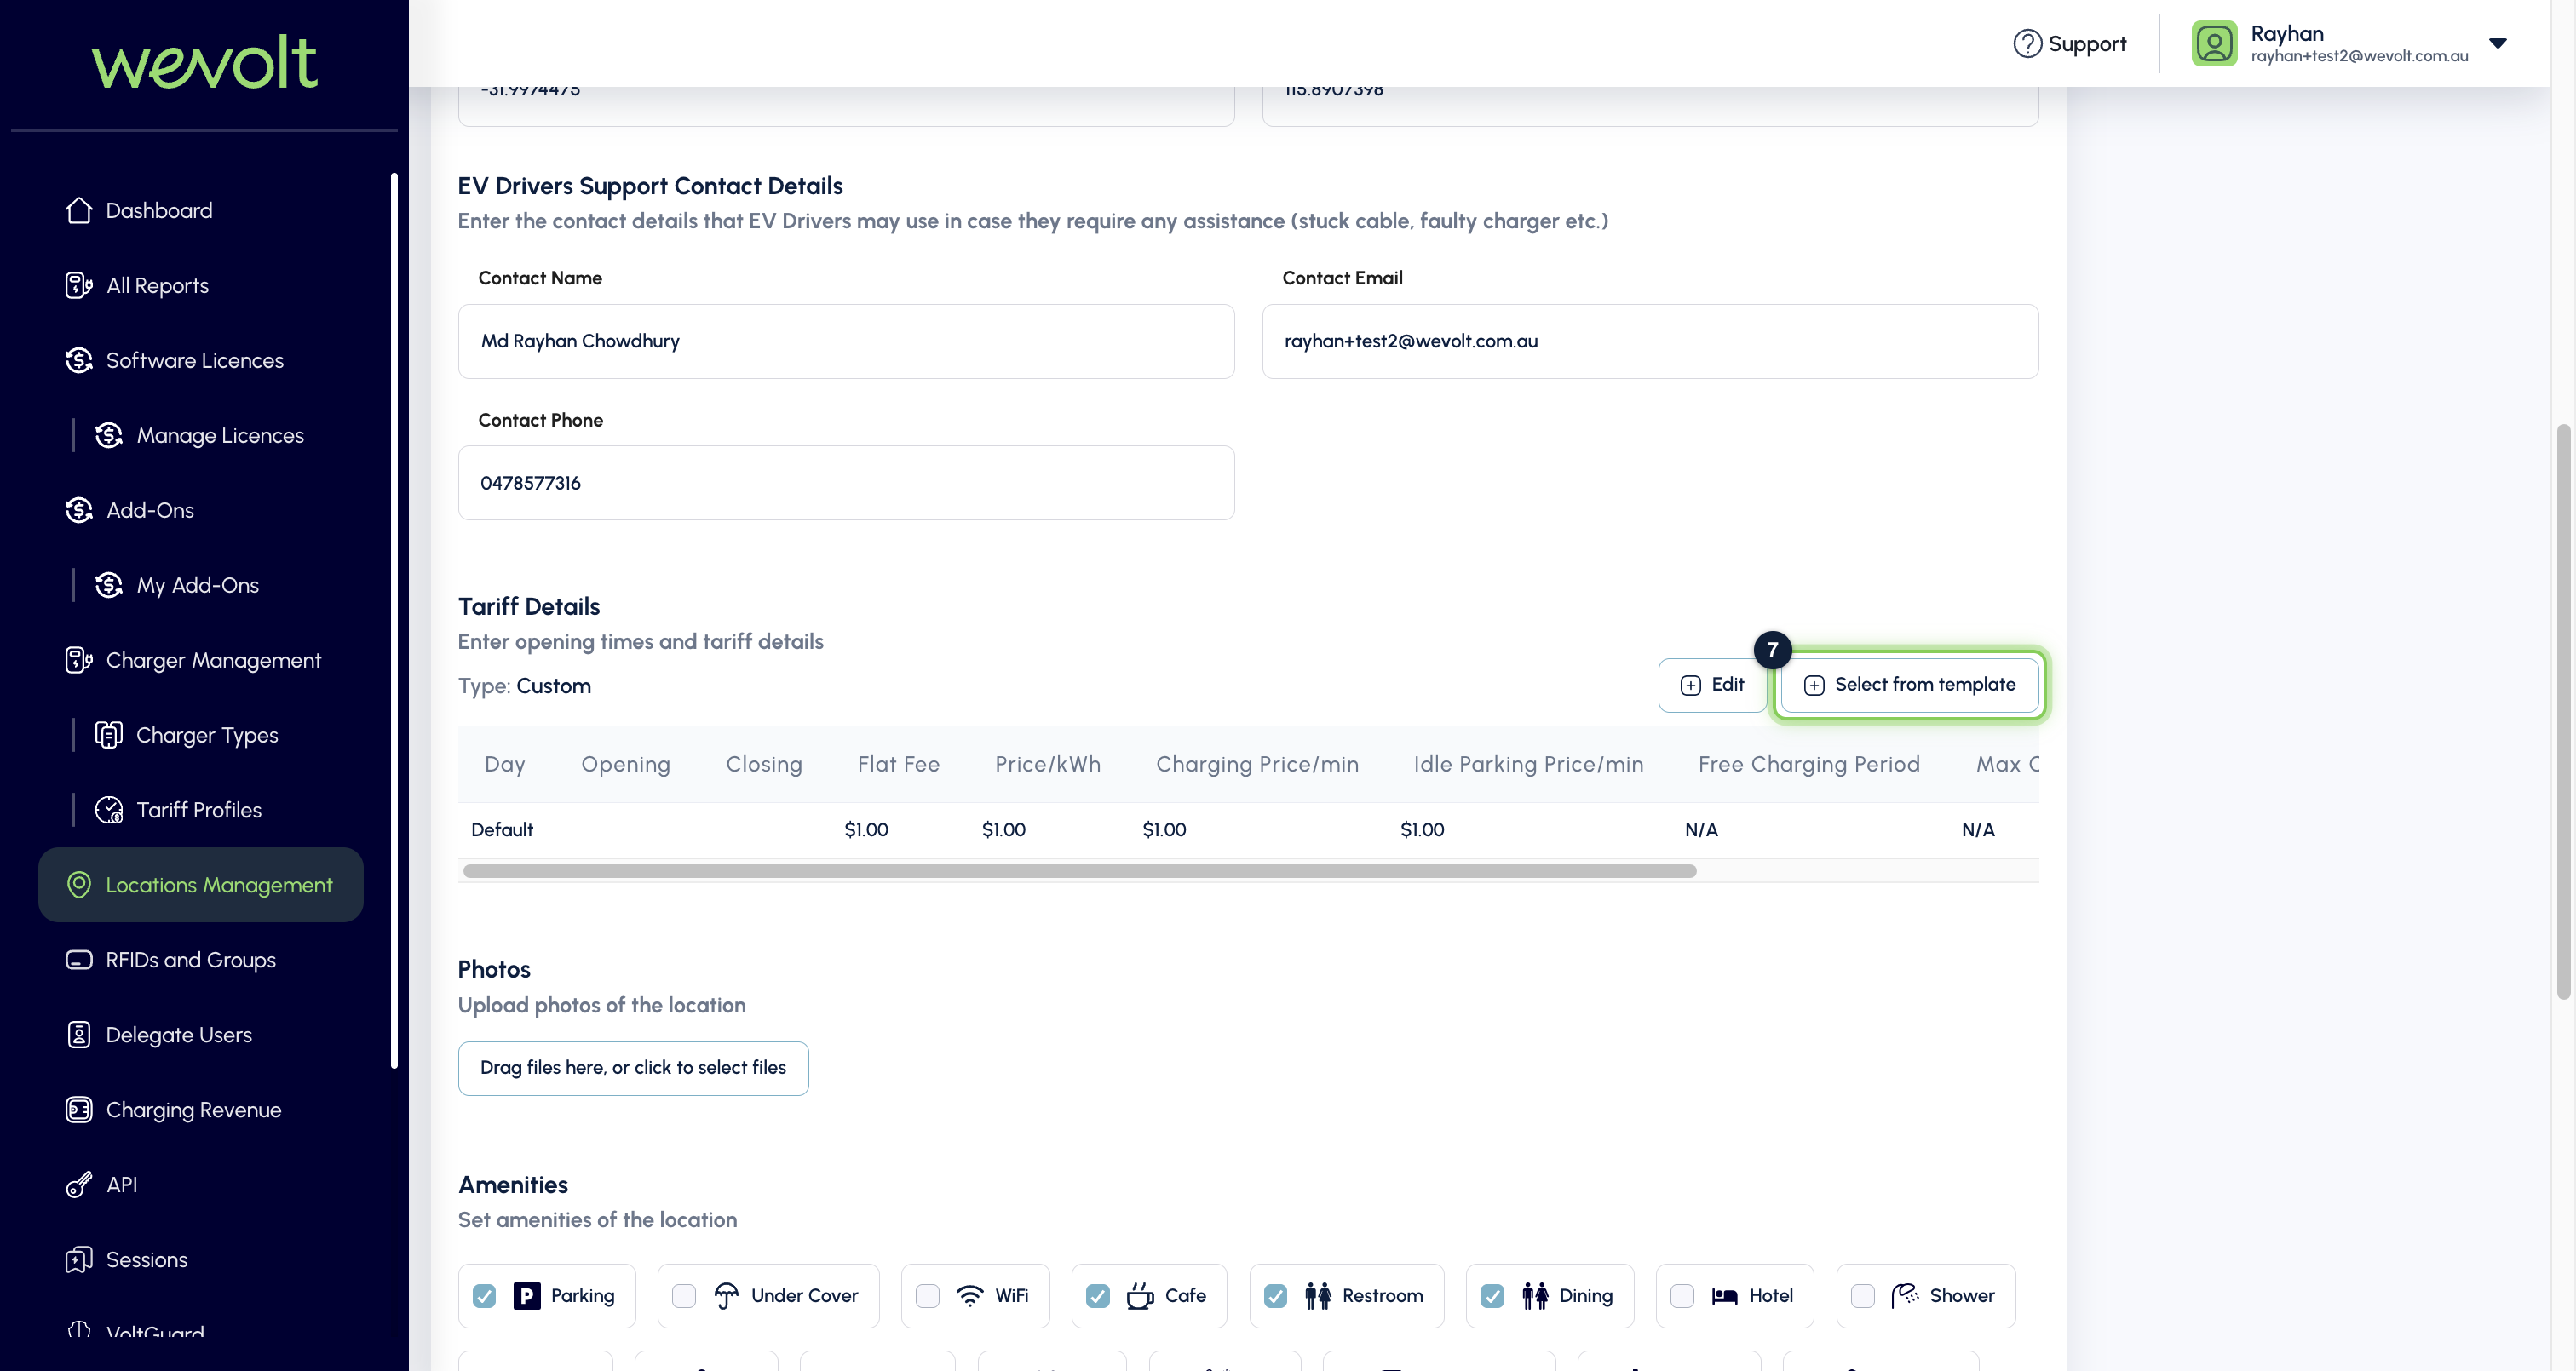Click the Cafe cup icon

[1141, 1296]
